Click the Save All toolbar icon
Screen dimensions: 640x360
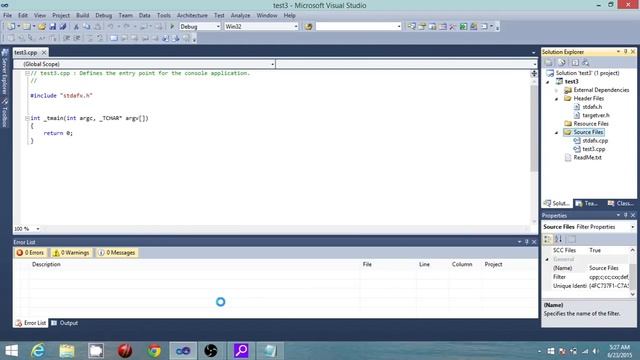62,27
